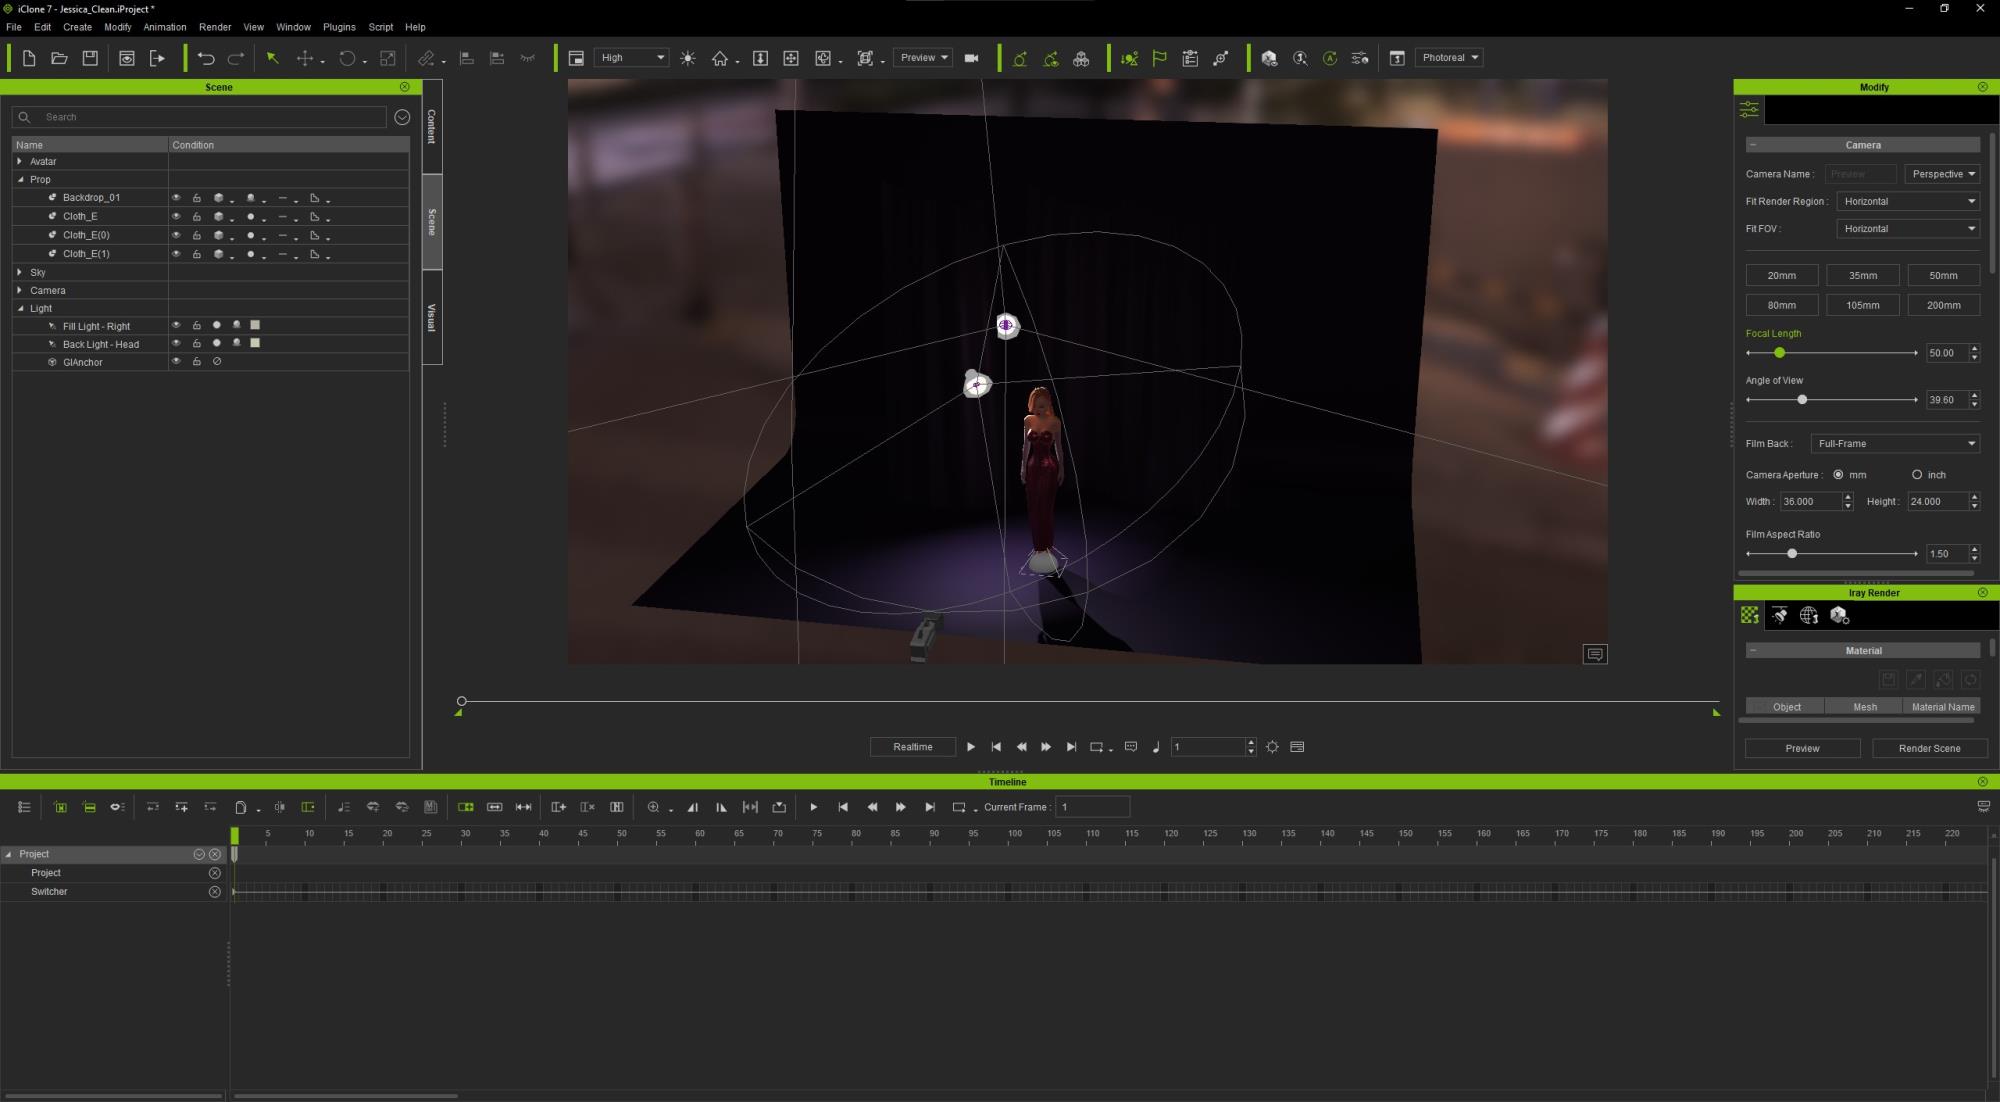This screenshot has width=2000, height=1102.
Task: Click the video camera record icon
Action: [971, 58]
